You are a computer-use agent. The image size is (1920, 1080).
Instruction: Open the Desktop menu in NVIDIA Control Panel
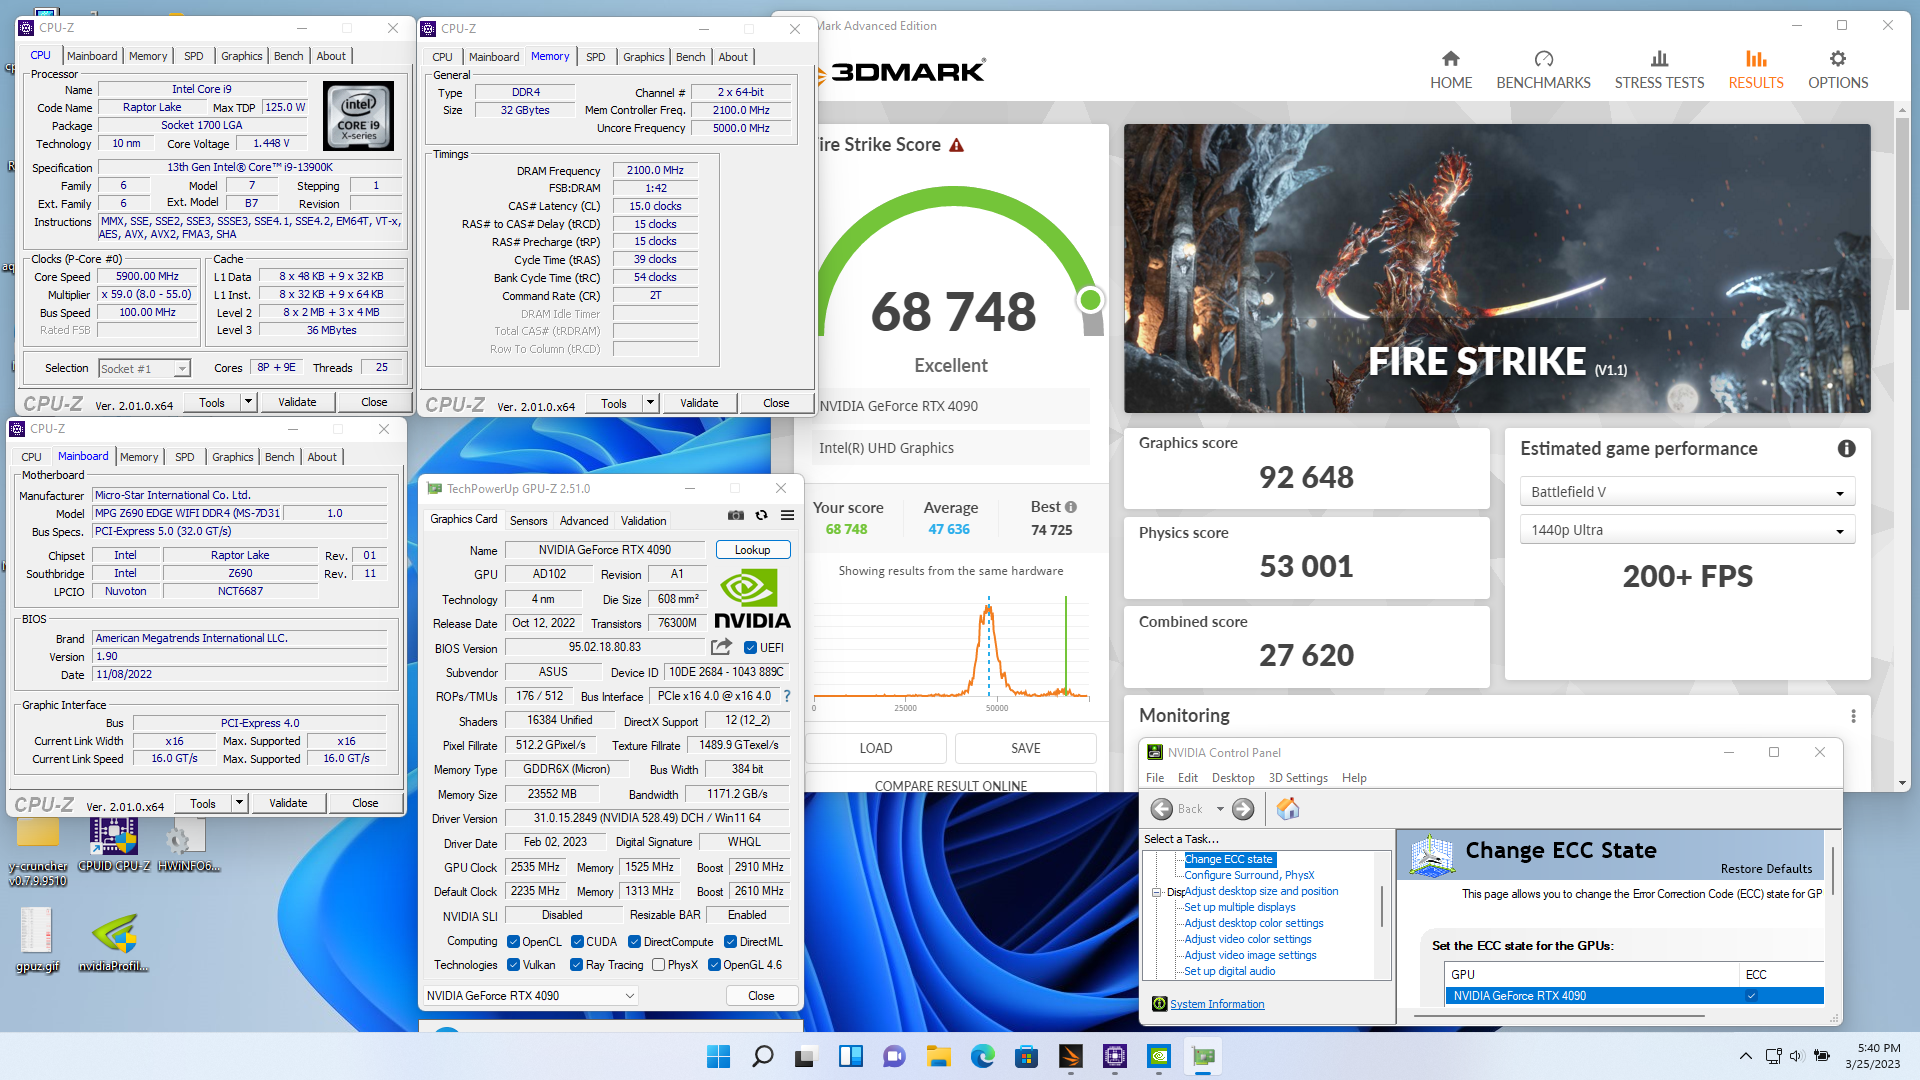1233,778
